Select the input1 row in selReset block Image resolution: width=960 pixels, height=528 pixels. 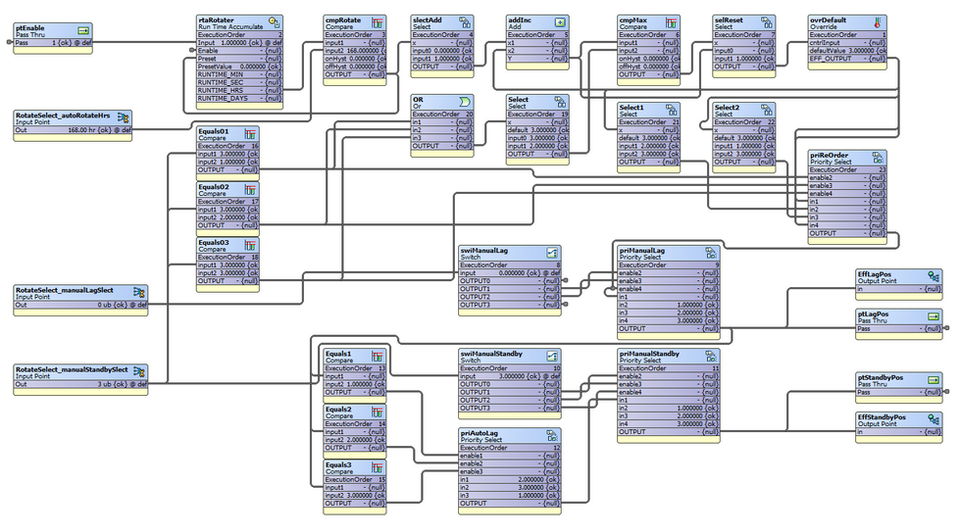tap(744, 58)
